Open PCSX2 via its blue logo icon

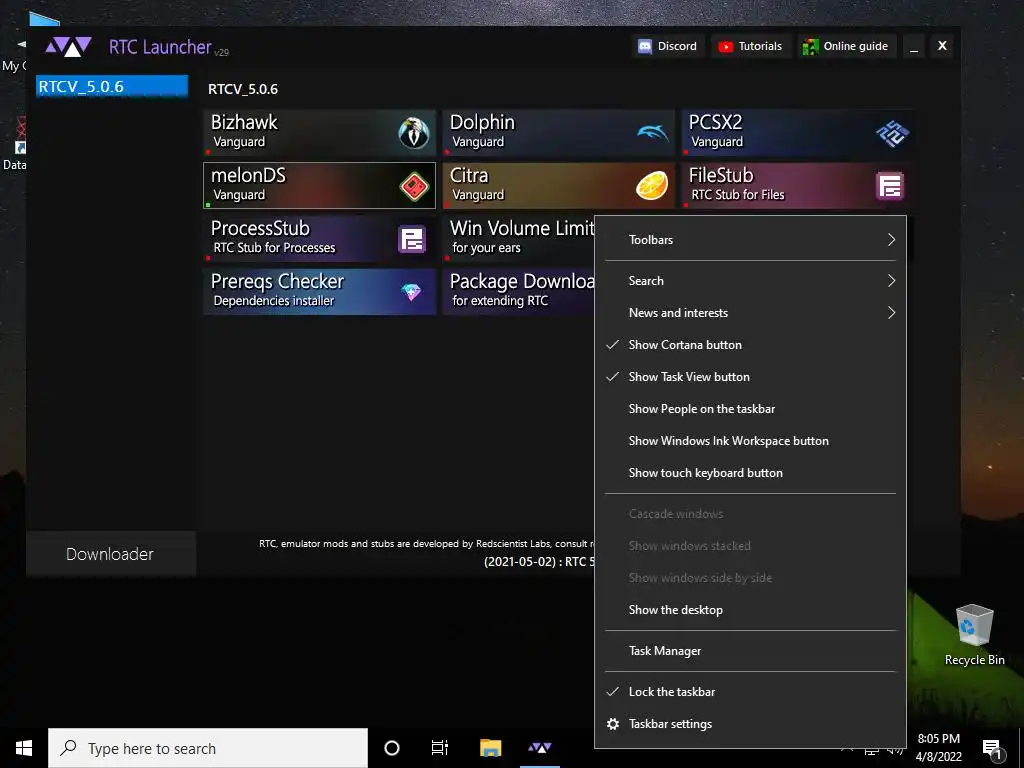pos(892,133)
